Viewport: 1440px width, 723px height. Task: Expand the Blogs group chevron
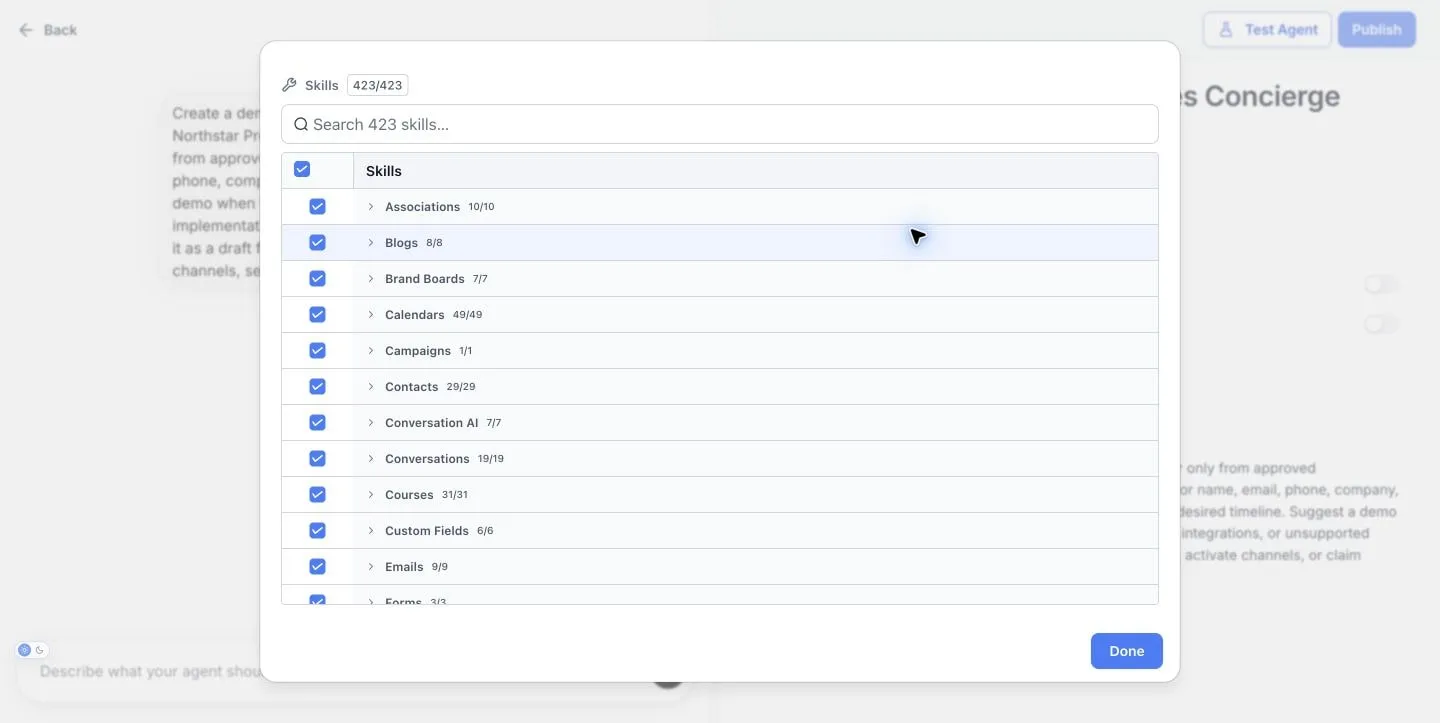click(371, 243)
